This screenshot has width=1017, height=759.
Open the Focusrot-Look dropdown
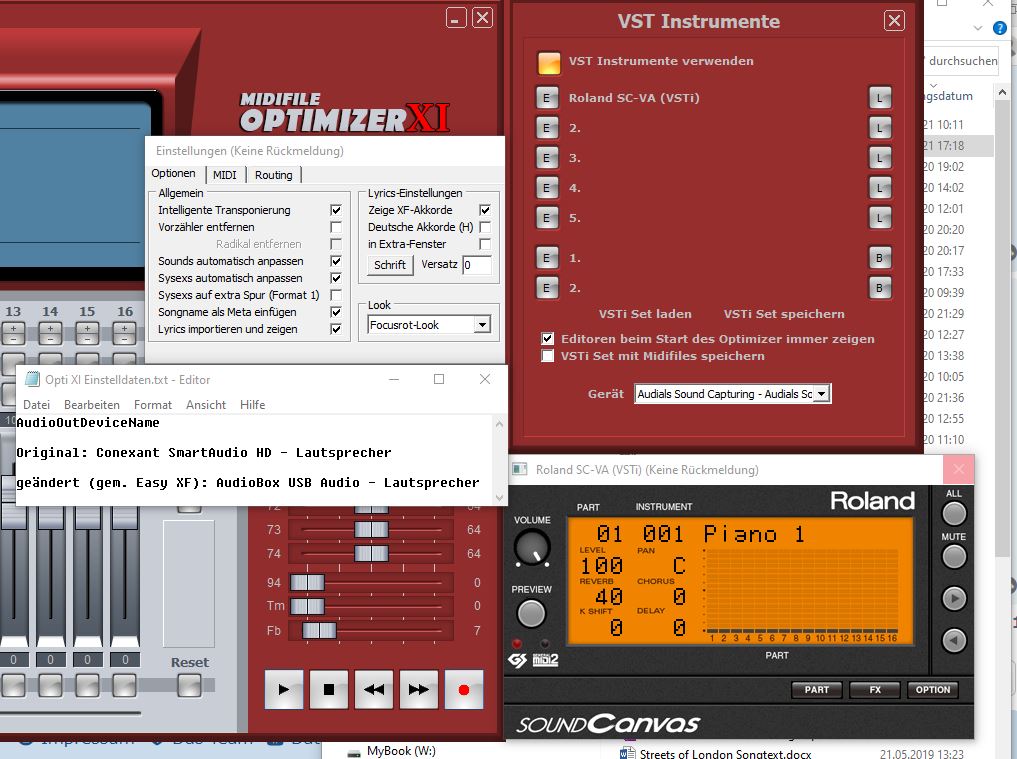click(481, 324)
